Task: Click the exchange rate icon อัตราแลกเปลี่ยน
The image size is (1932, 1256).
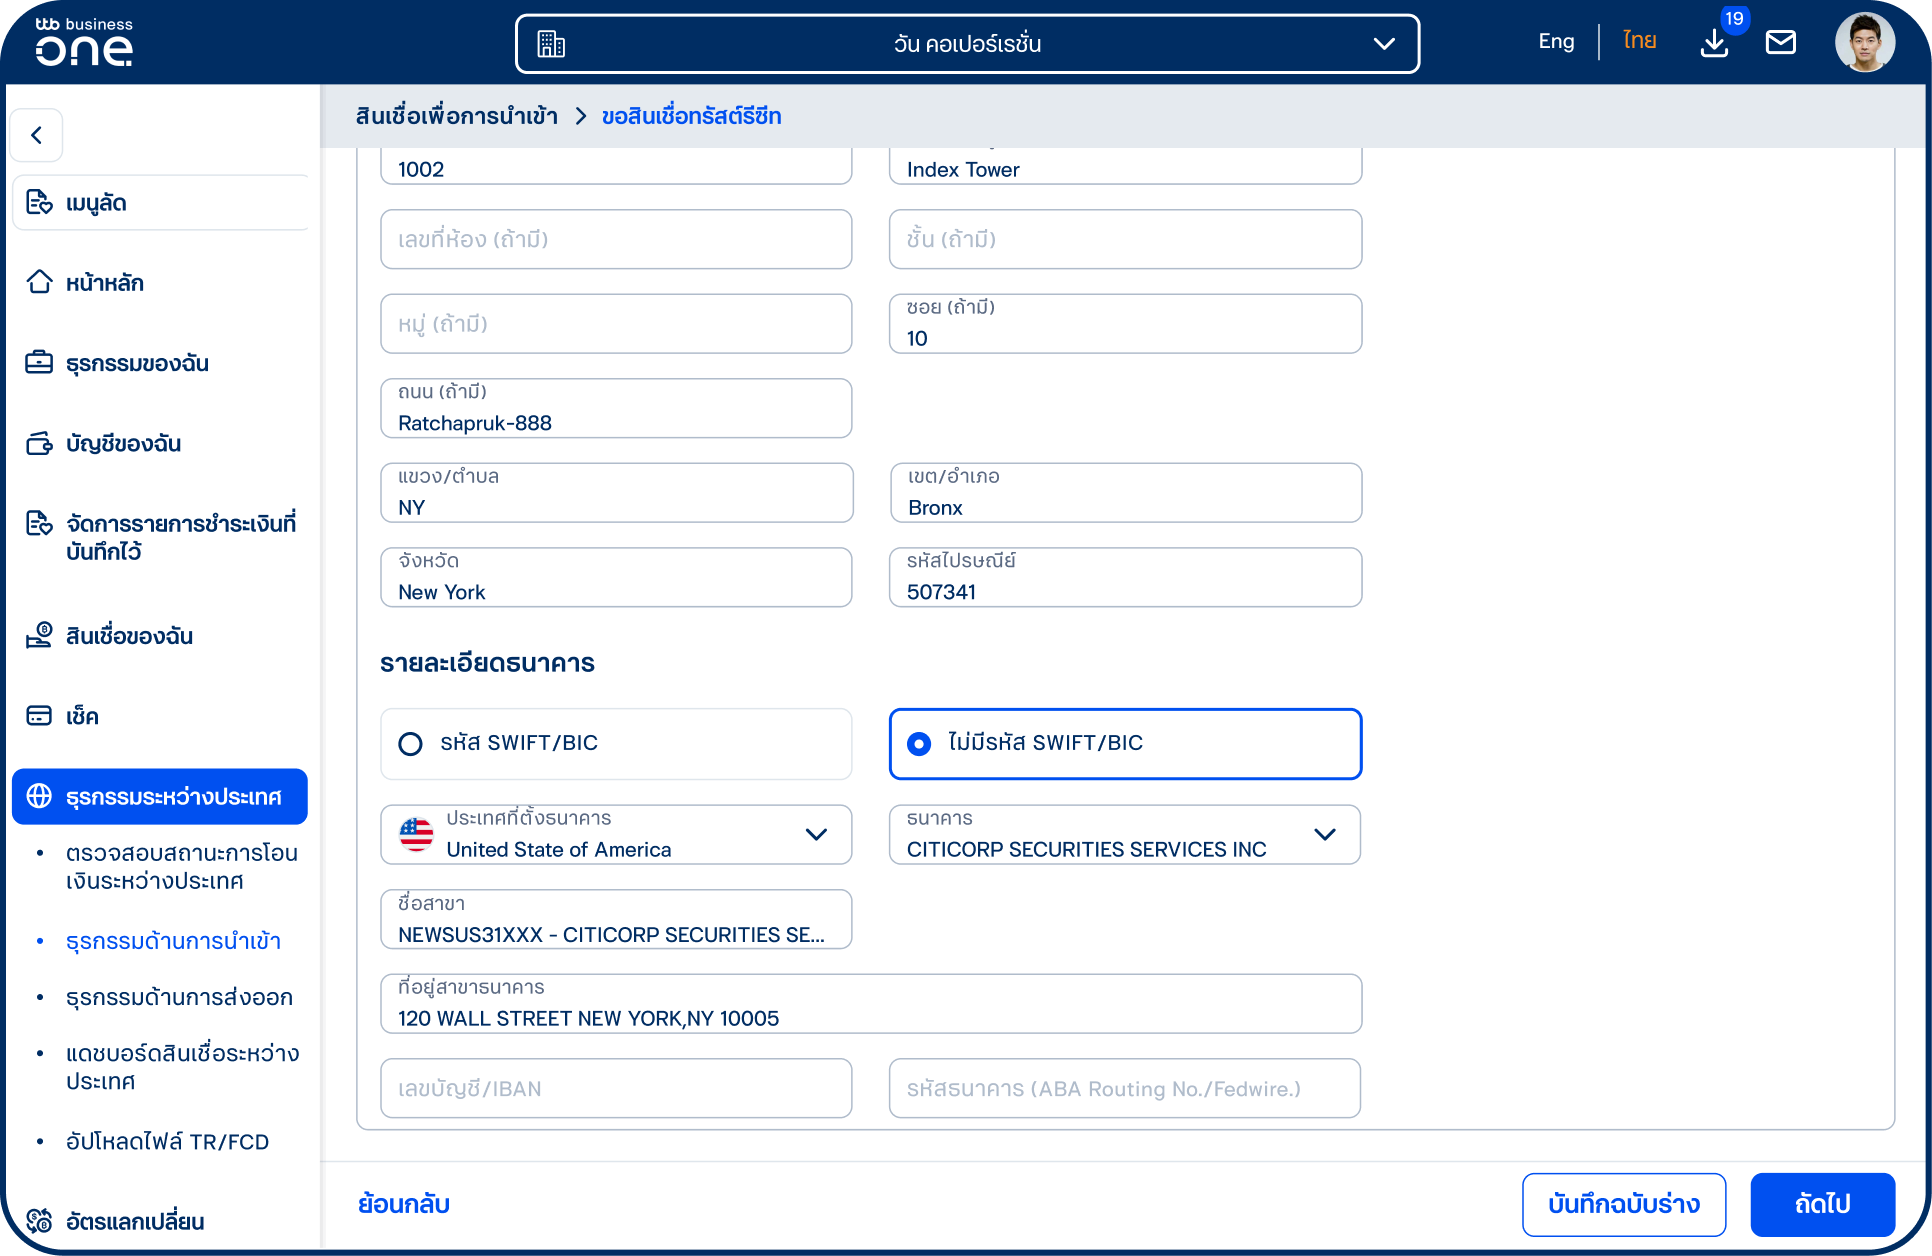Action: (x=39, y=1220)
